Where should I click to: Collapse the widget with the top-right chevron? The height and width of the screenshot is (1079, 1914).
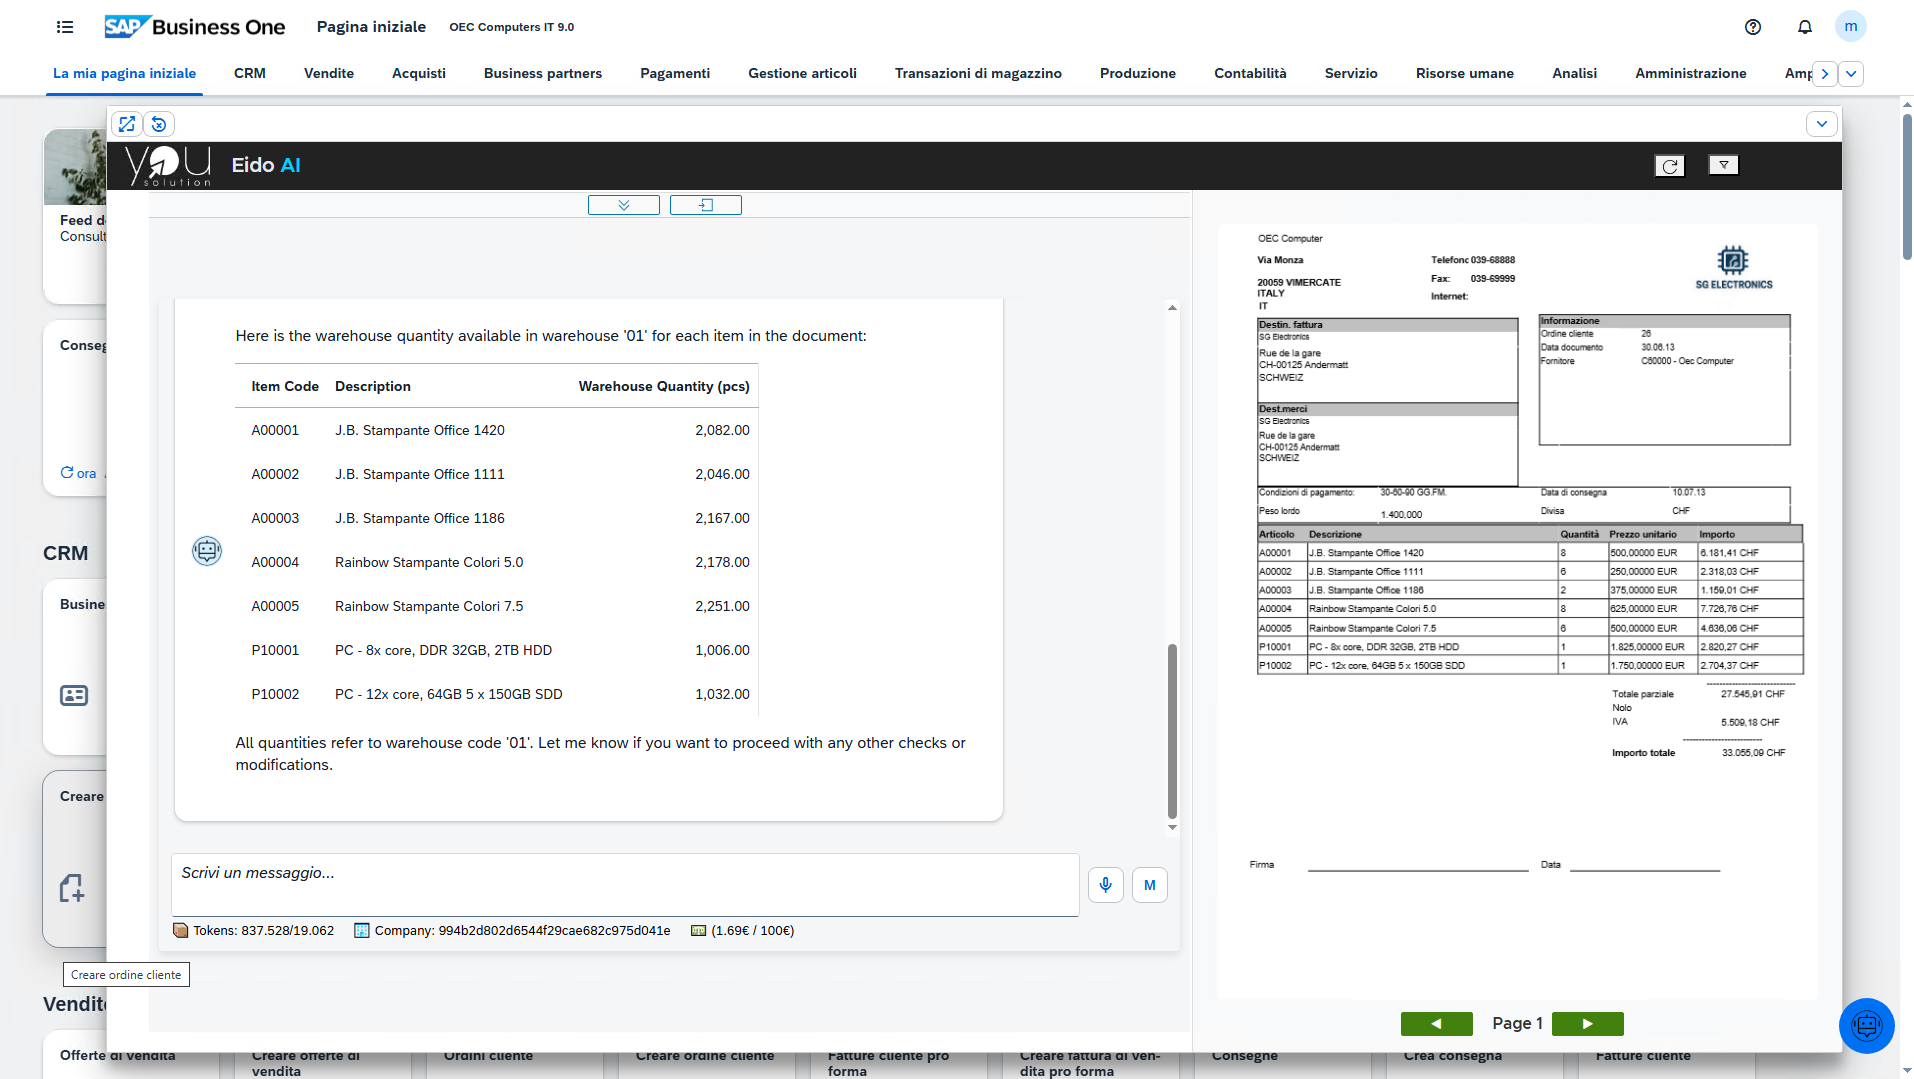[x=1821, y=124]
